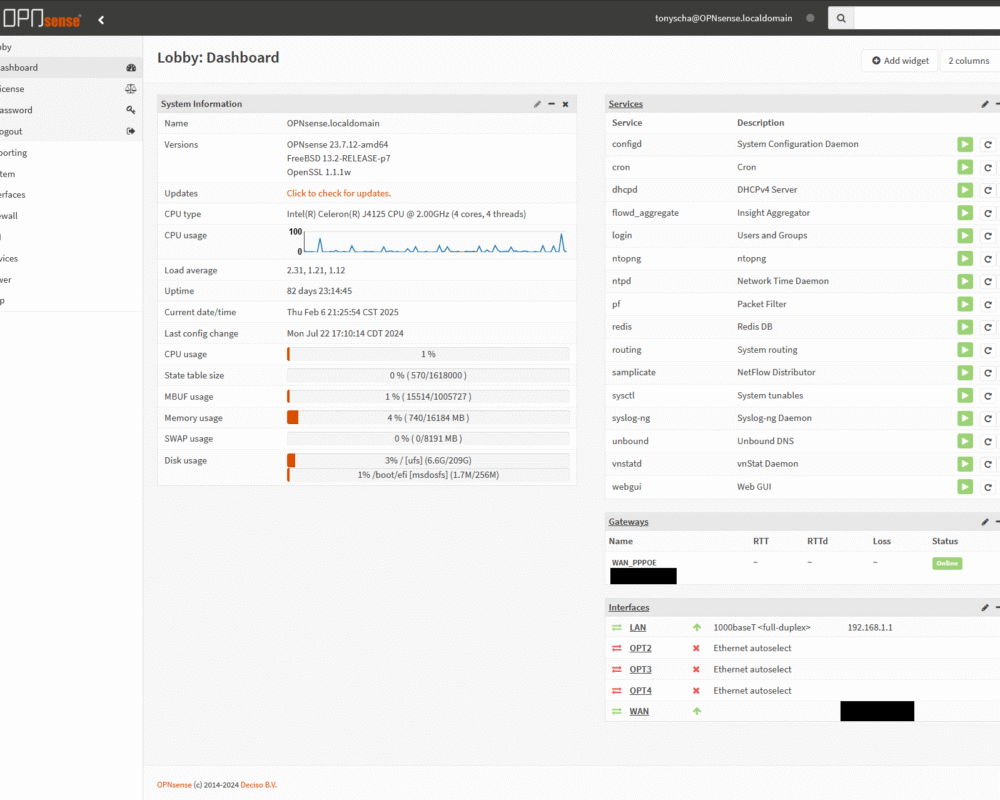The height and width of the screenshot is (800, 1000).
Task: Click the green status icon for dhcpd
Action: coord(965,190)
